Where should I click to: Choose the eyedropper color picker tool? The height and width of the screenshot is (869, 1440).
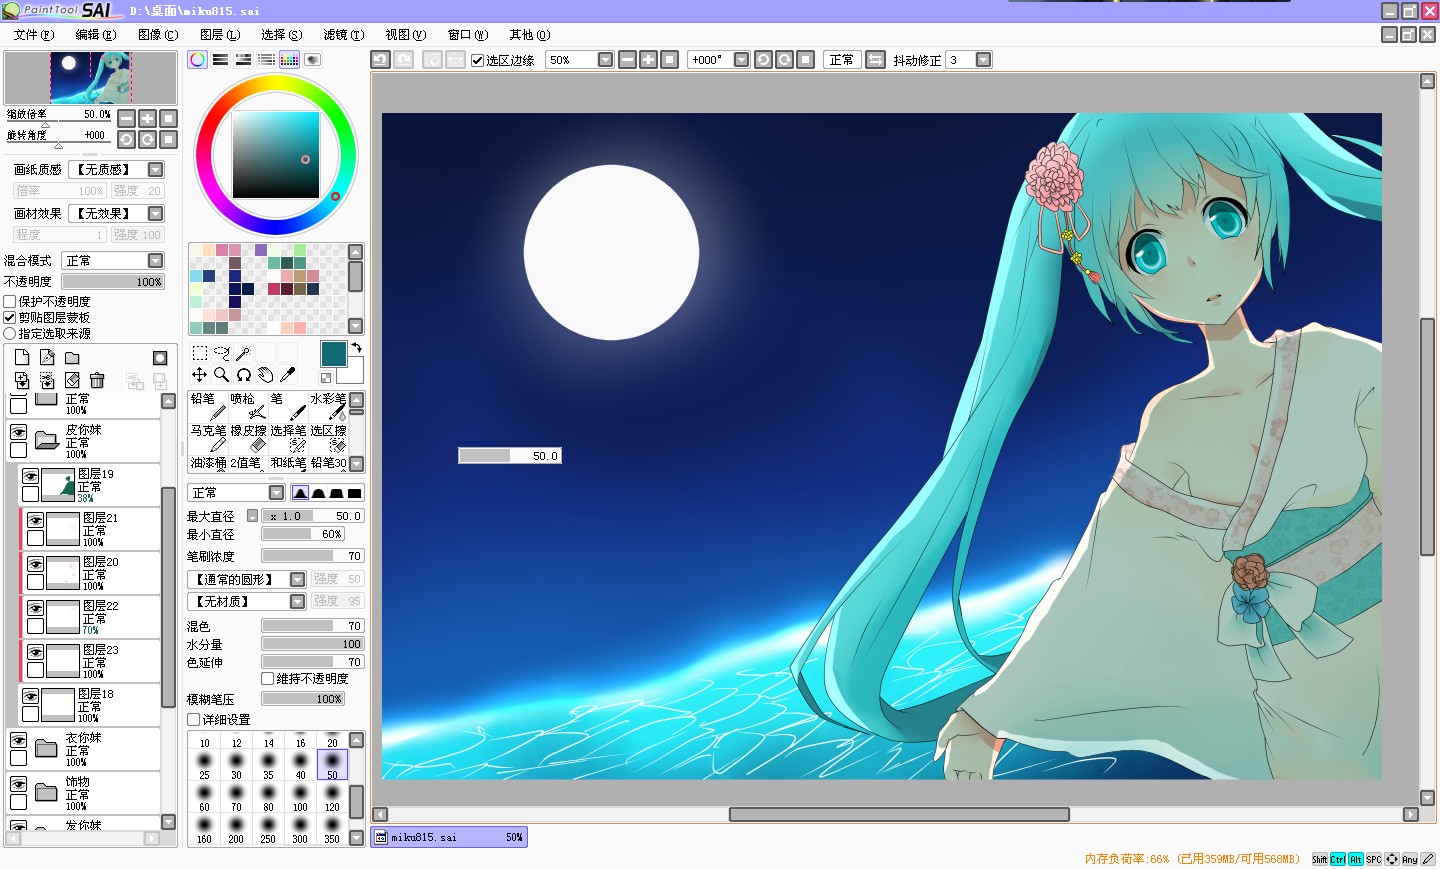[x=287, y=375]
